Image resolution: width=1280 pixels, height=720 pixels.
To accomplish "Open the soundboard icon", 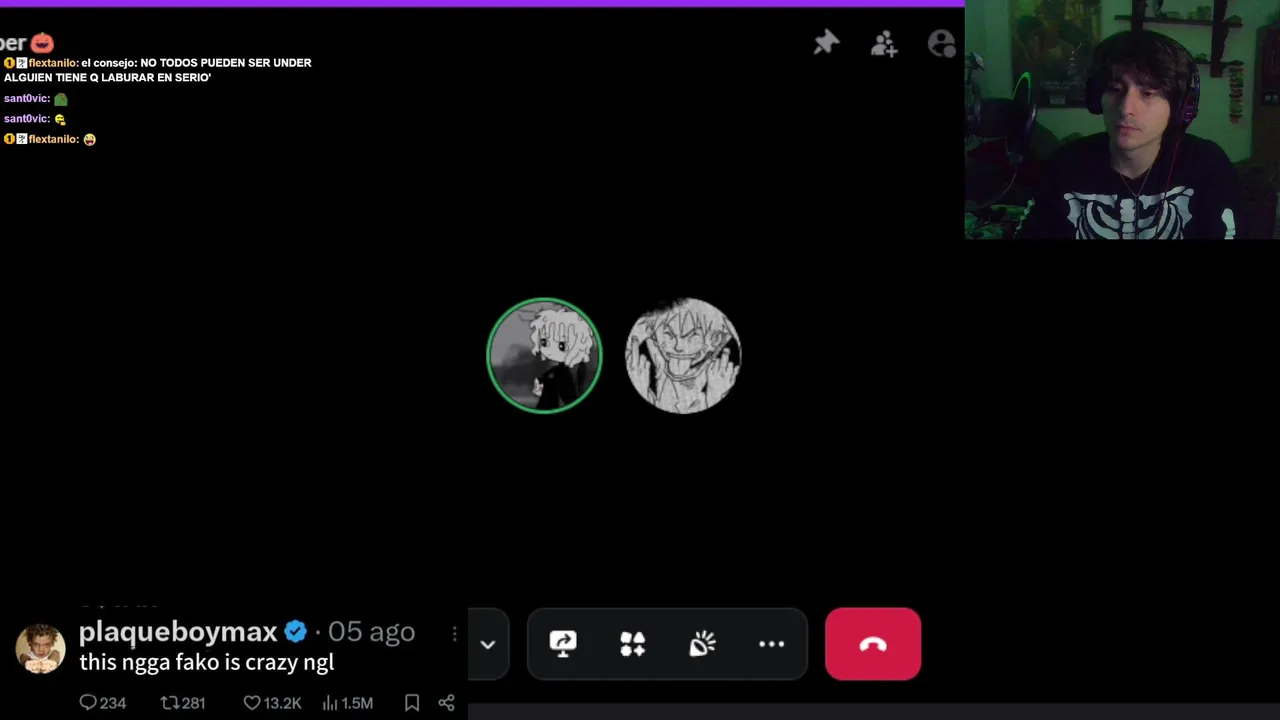I will [702, 644].
